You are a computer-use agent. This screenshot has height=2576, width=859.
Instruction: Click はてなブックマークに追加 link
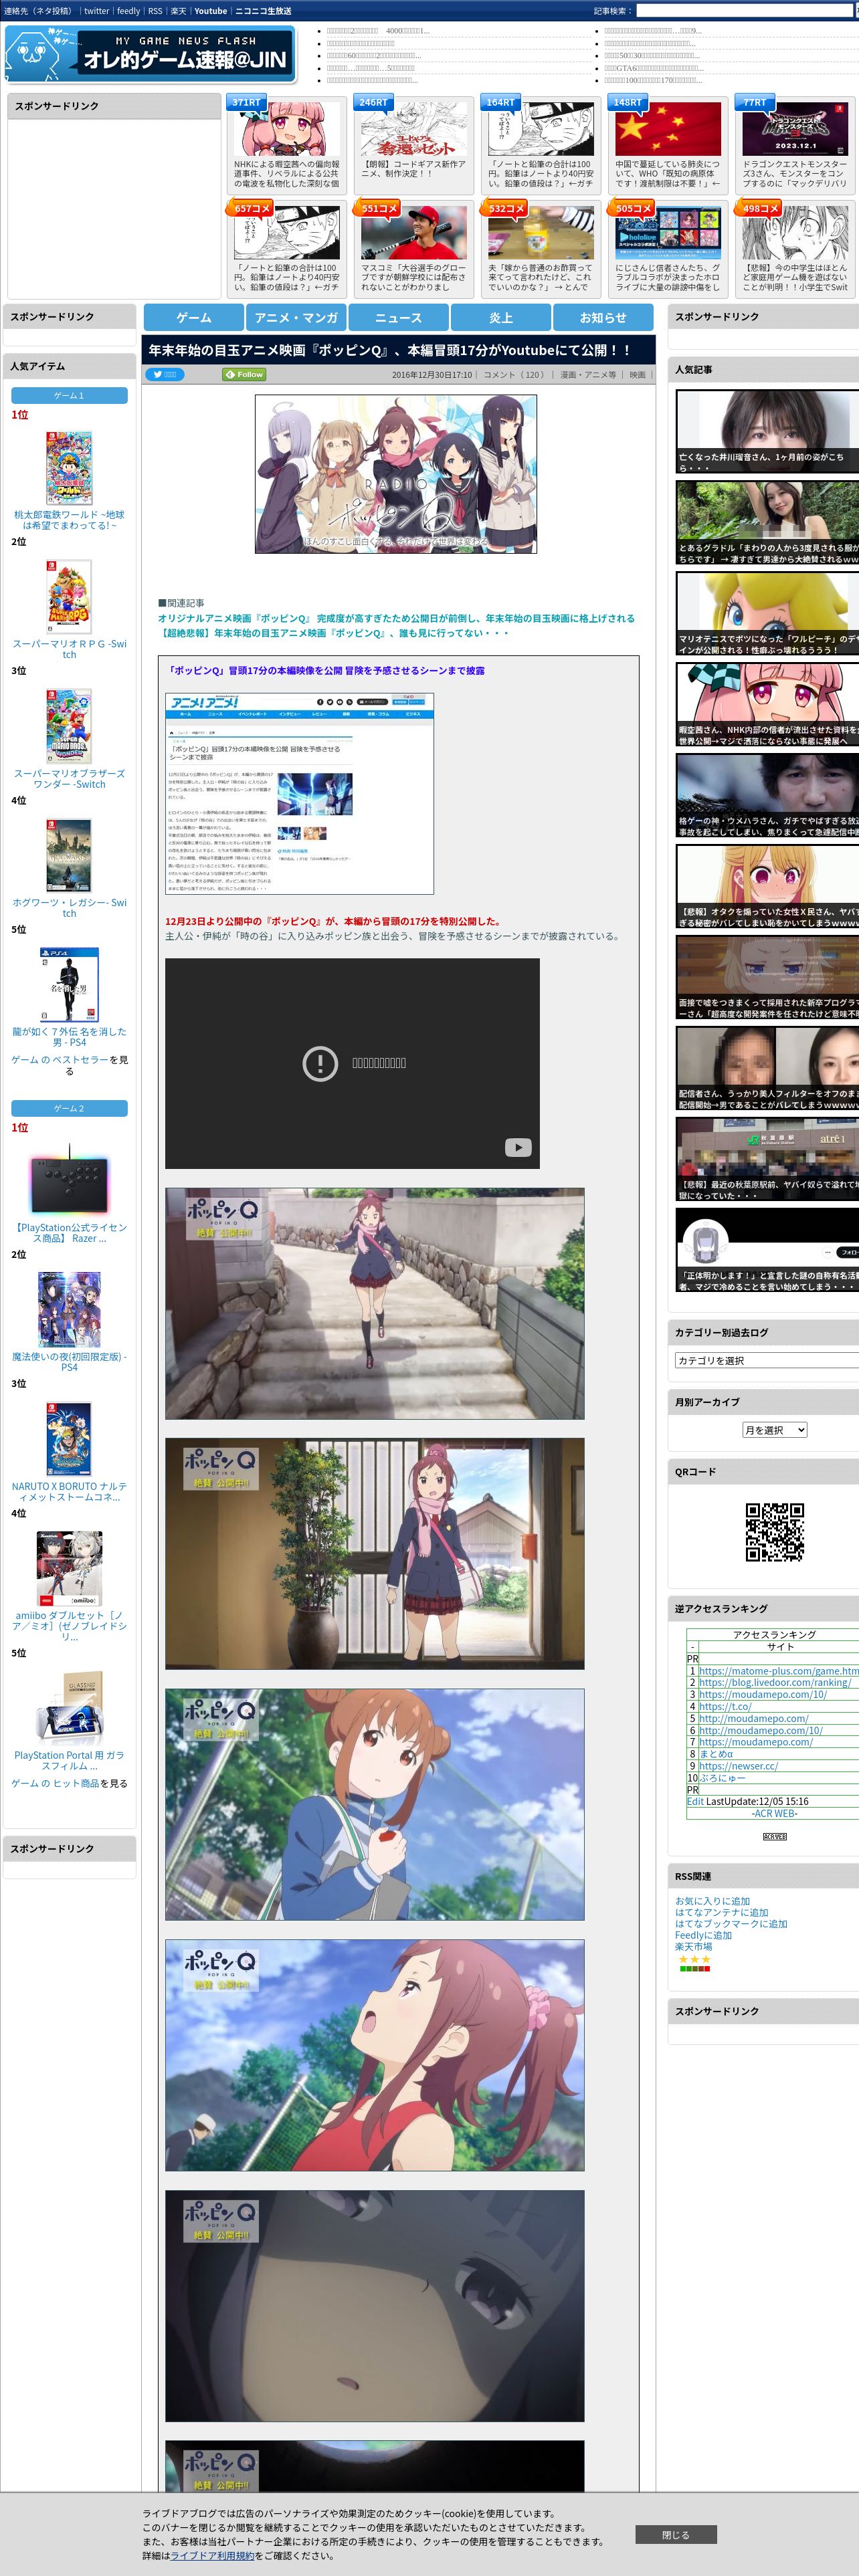click(x=731, y=1923)
